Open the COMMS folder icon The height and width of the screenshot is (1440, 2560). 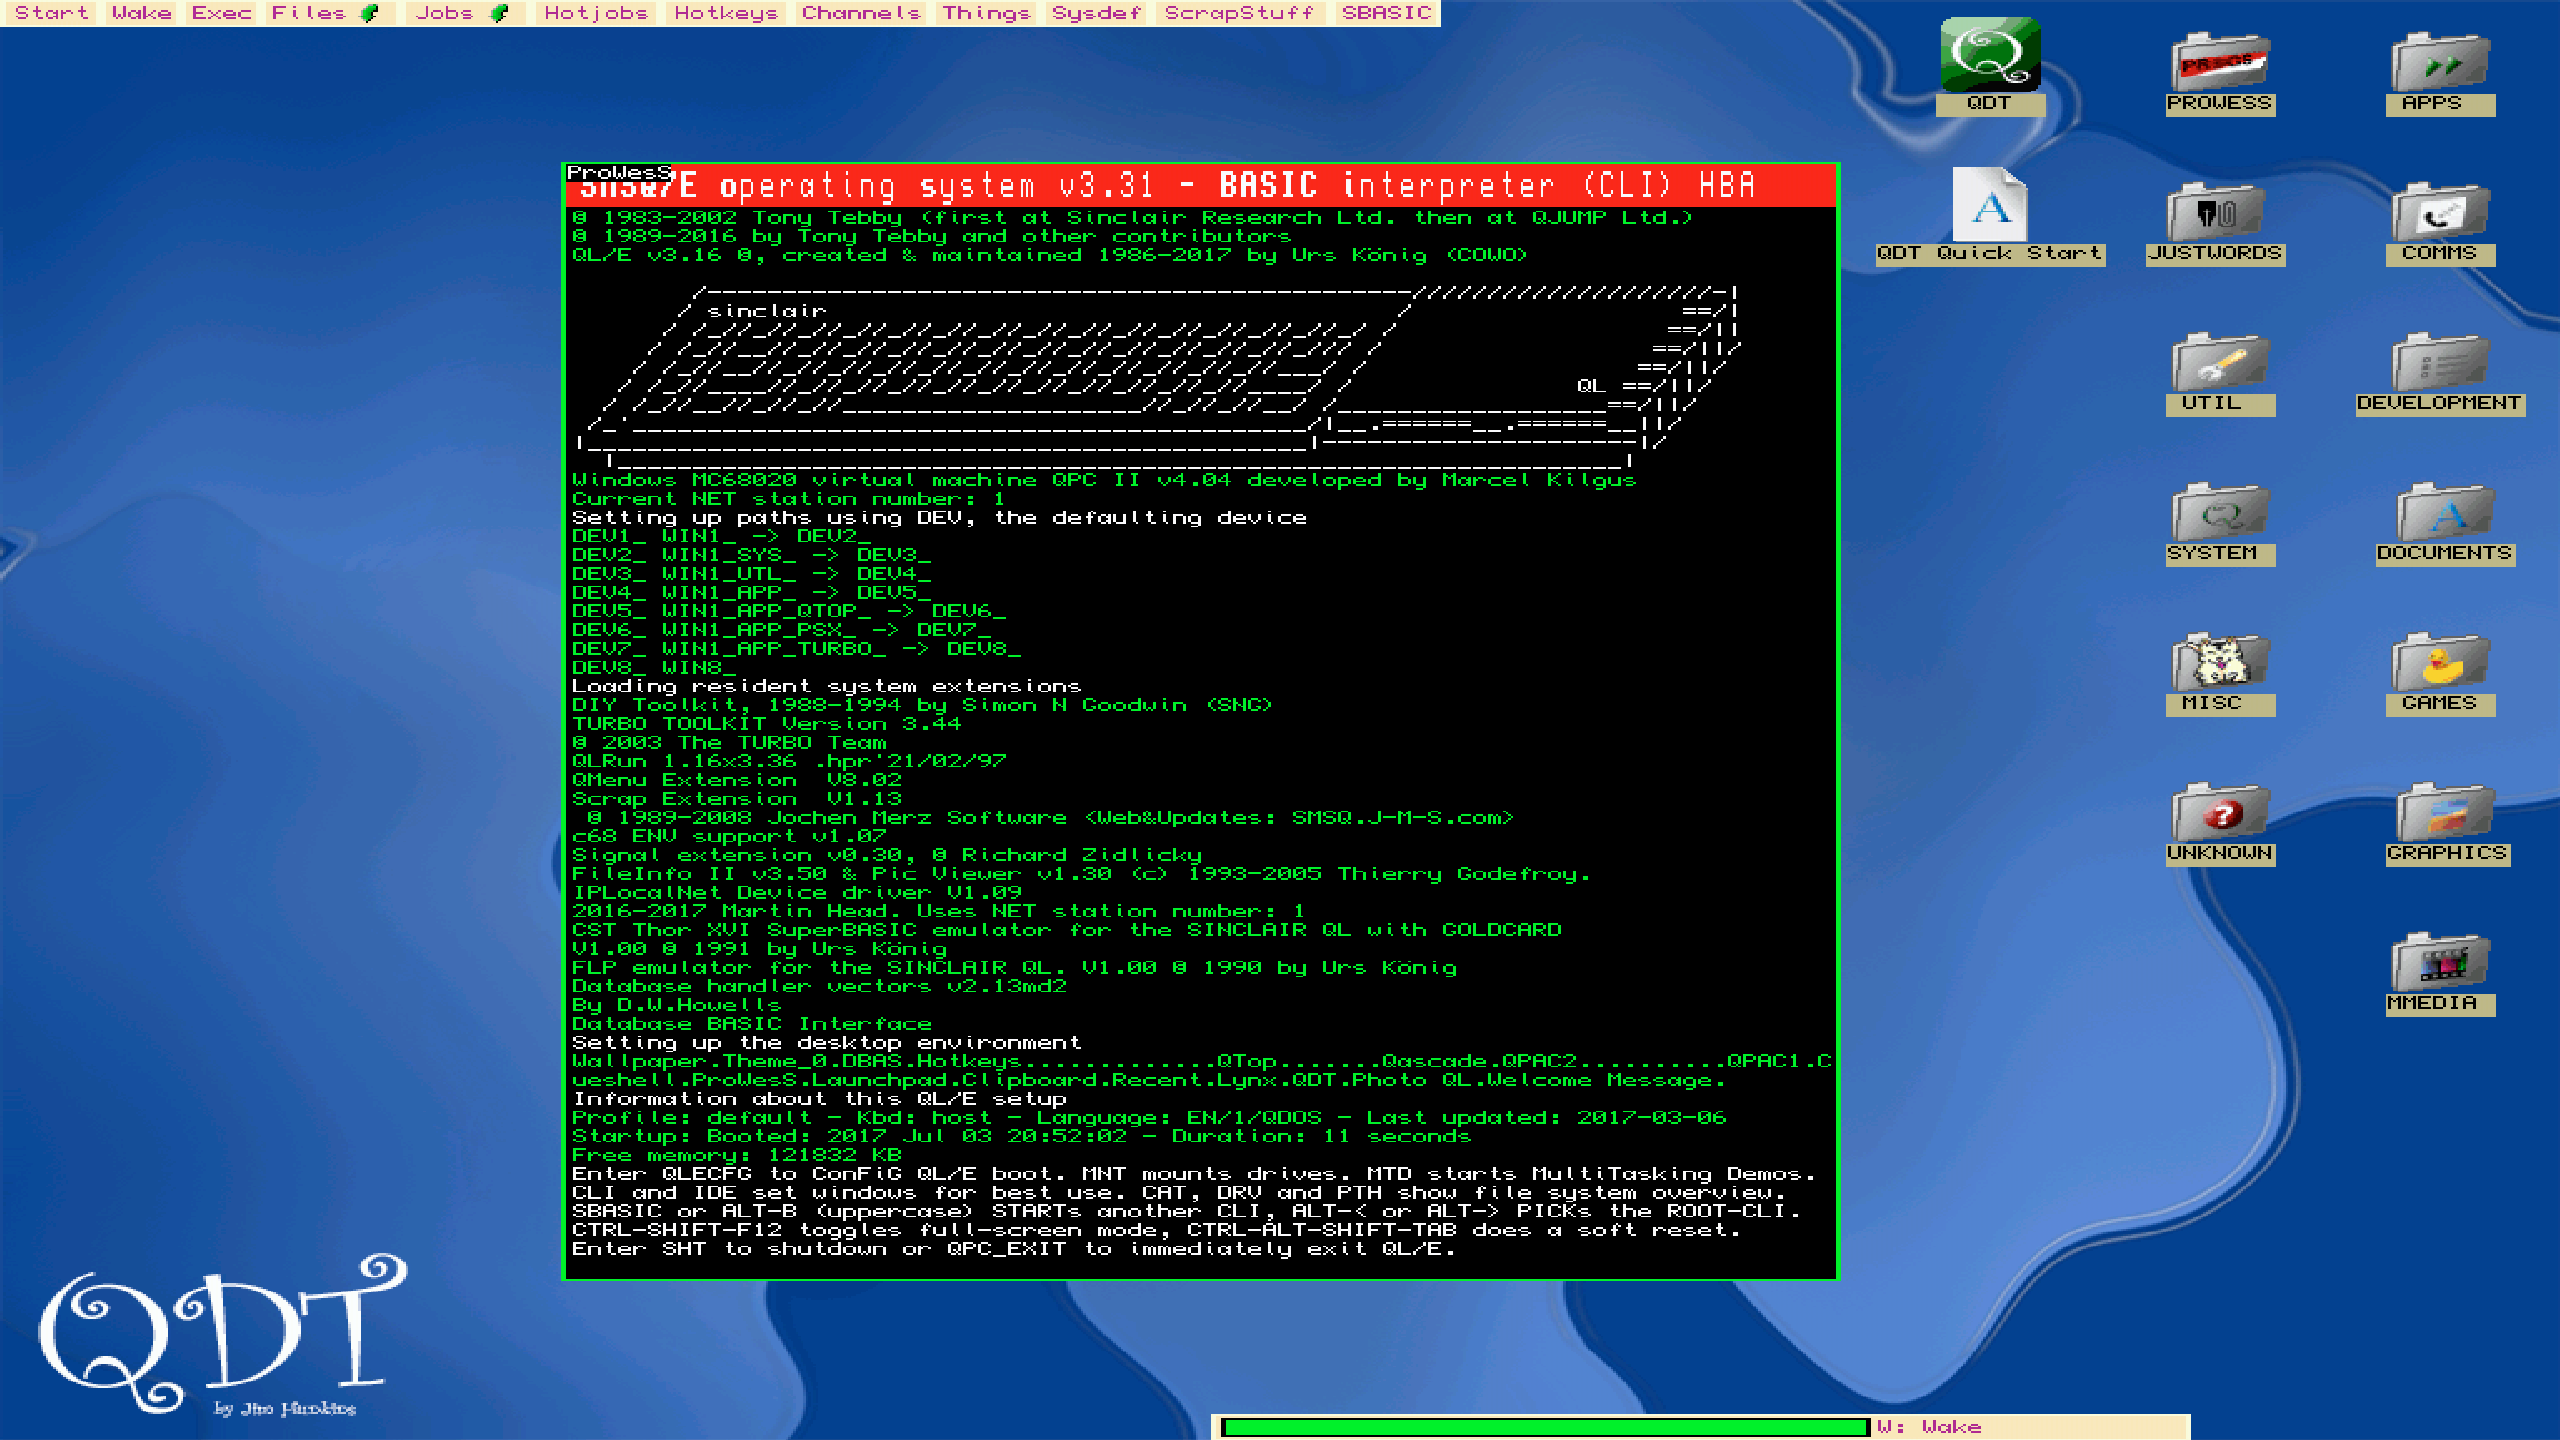click(2440, 212)
